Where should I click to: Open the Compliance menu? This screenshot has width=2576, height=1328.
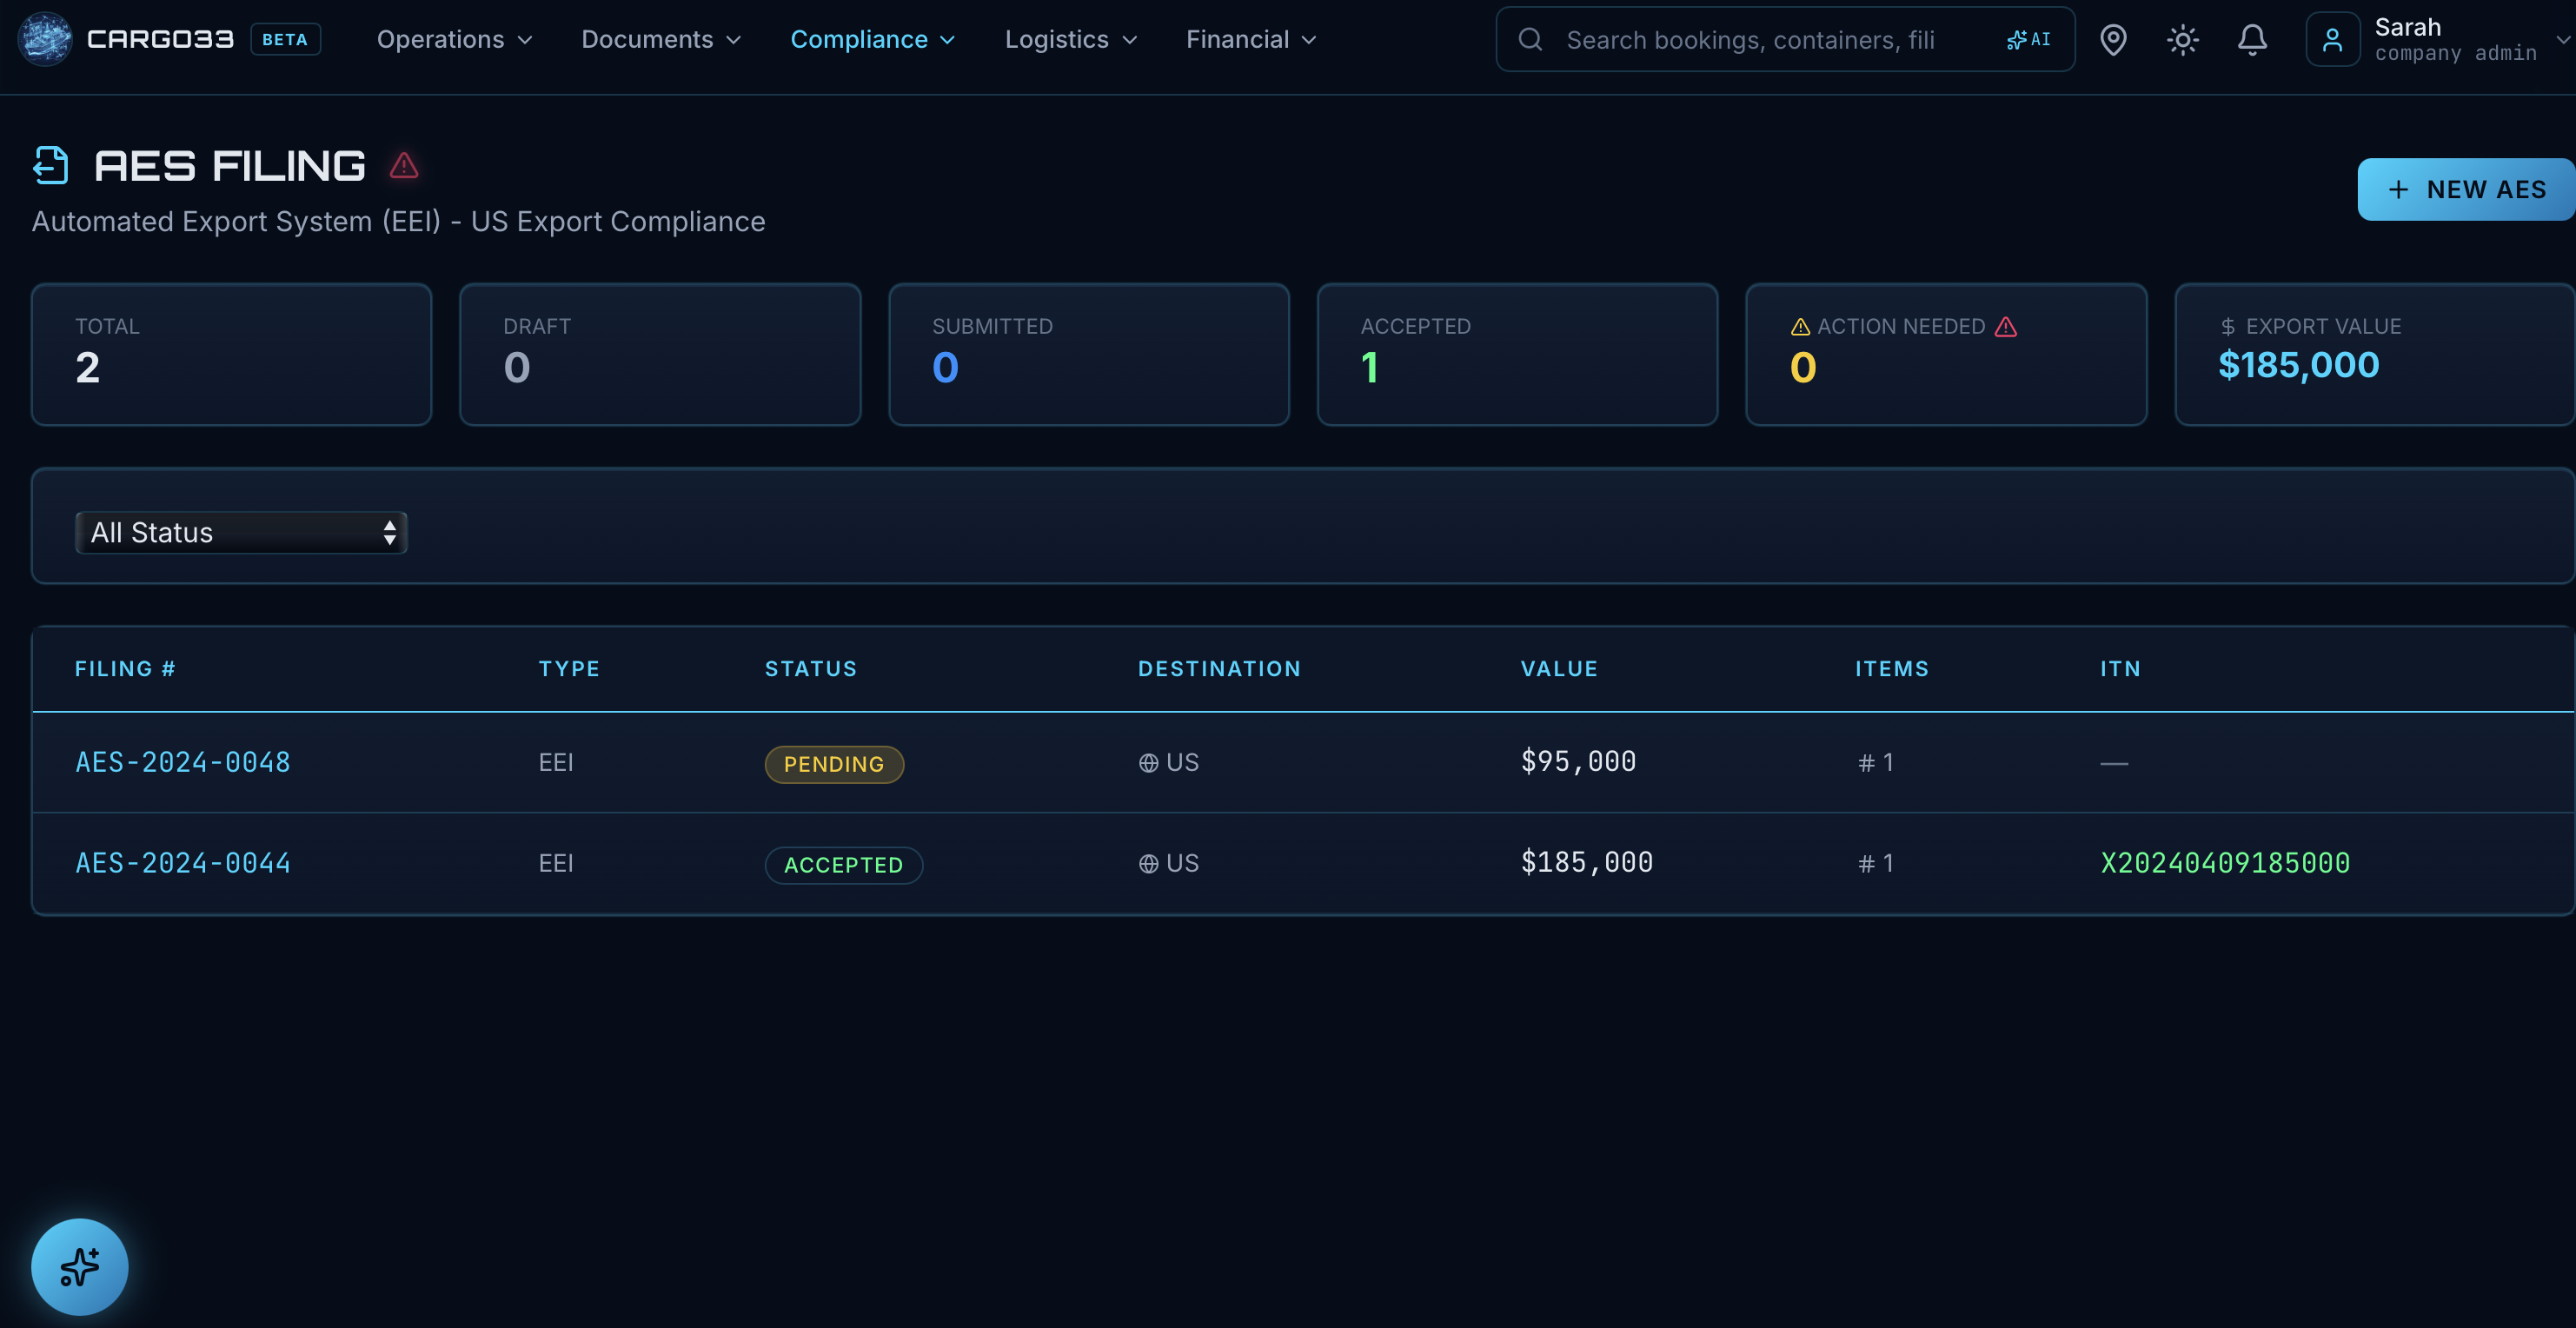tap(872, 40)
